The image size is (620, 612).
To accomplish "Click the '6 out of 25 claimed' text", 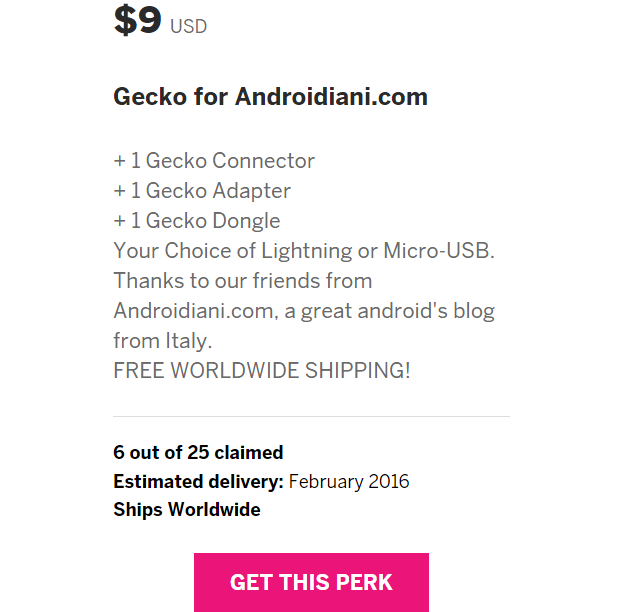I will coord(198,452).
